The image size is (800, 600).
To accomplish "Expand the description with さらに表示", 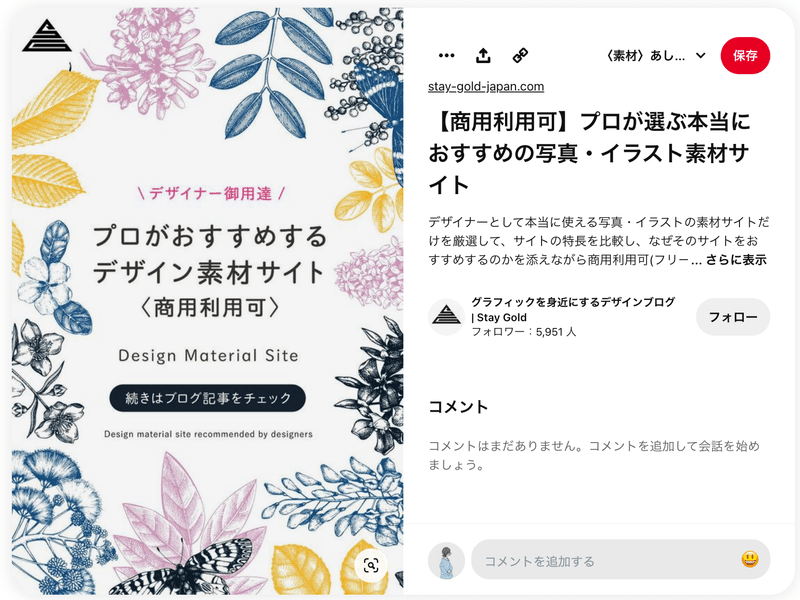I will click(736, 260).
